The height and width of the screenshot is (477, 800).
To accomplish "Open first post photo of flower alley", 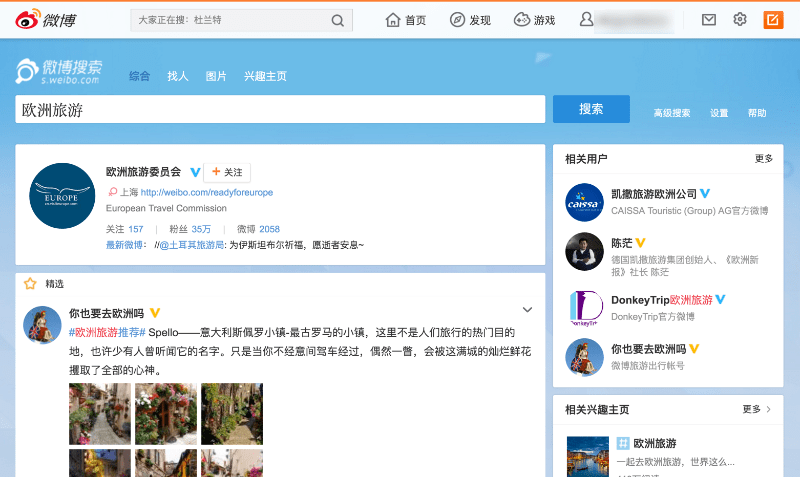I will pyautogui.click(x=99, y=414).
